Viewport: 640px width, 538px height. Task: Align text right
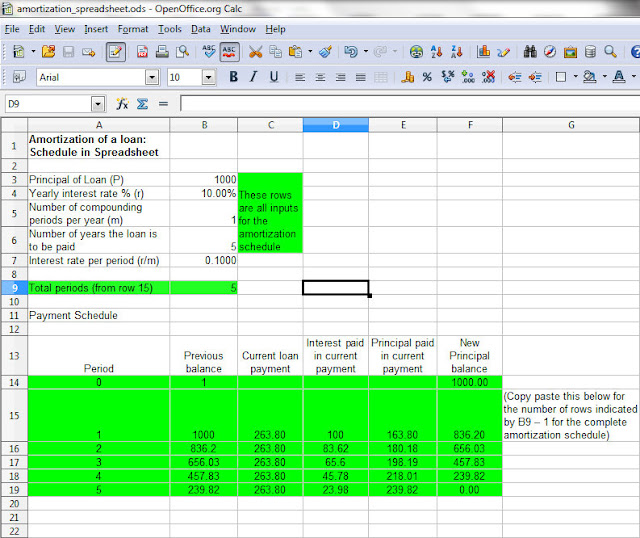[340, 77]
